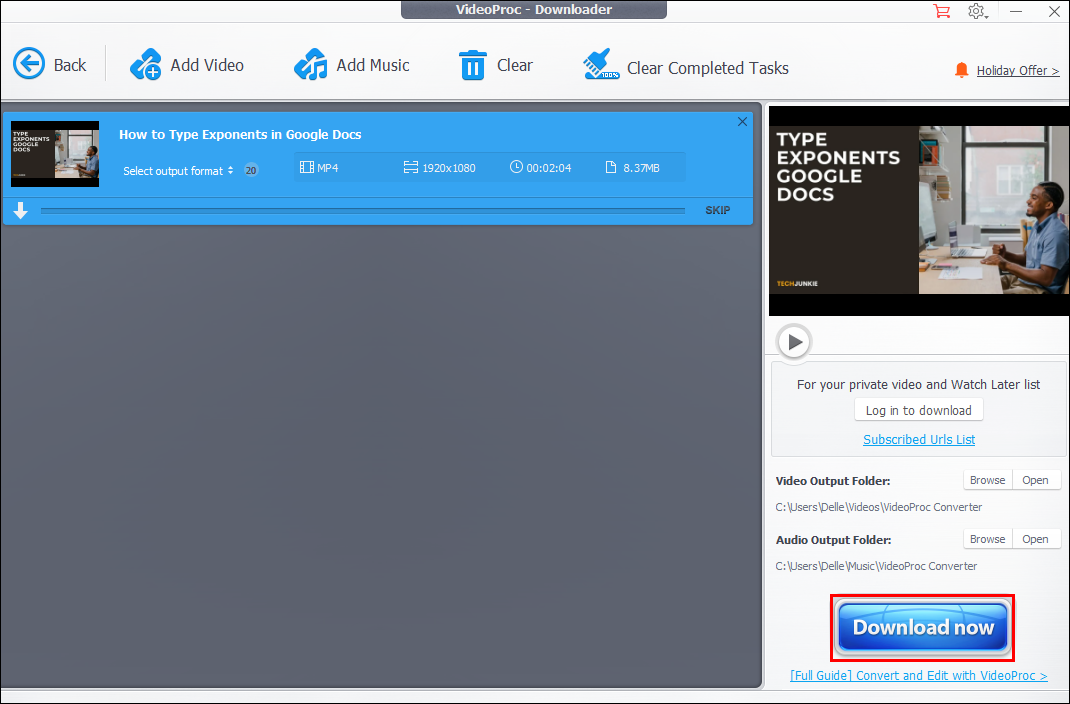1070x704 pixels.
Task: Click the Add Music label
Action: coord(373,65)
